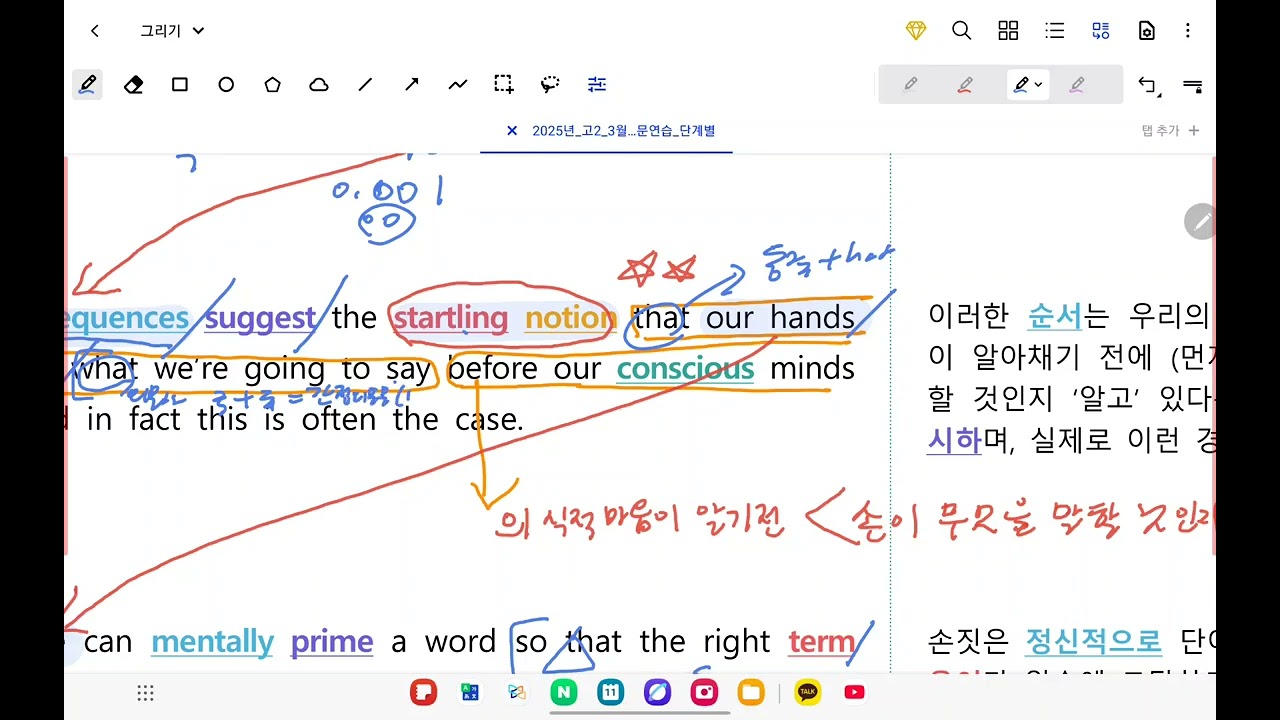Screen dimensions: 1280x720
Task: Choose the red pen preset
Action: tap(965, 85)
